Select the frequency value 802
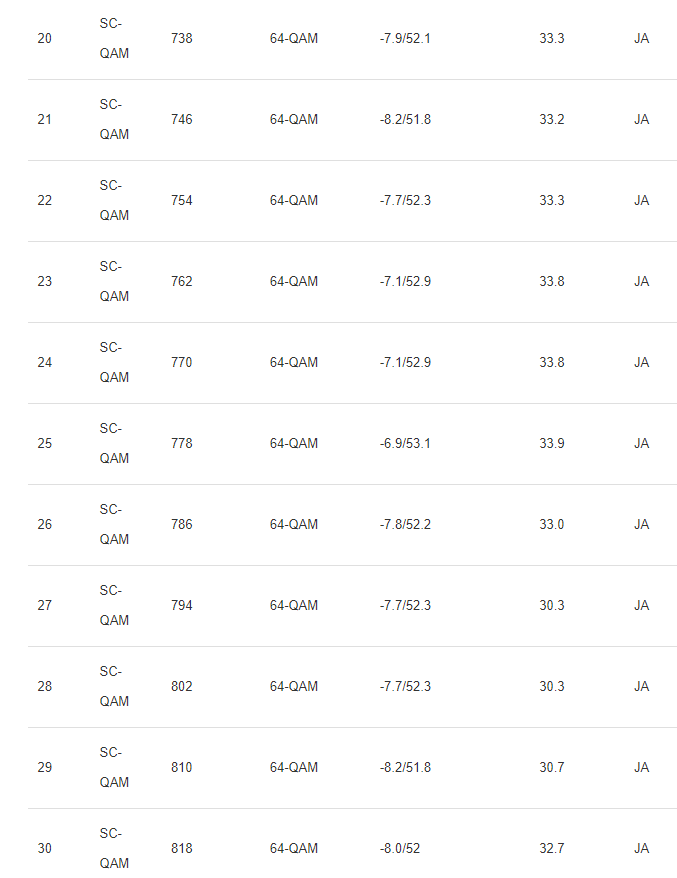This screenshot has width=677, height=878. pos(182,687)
